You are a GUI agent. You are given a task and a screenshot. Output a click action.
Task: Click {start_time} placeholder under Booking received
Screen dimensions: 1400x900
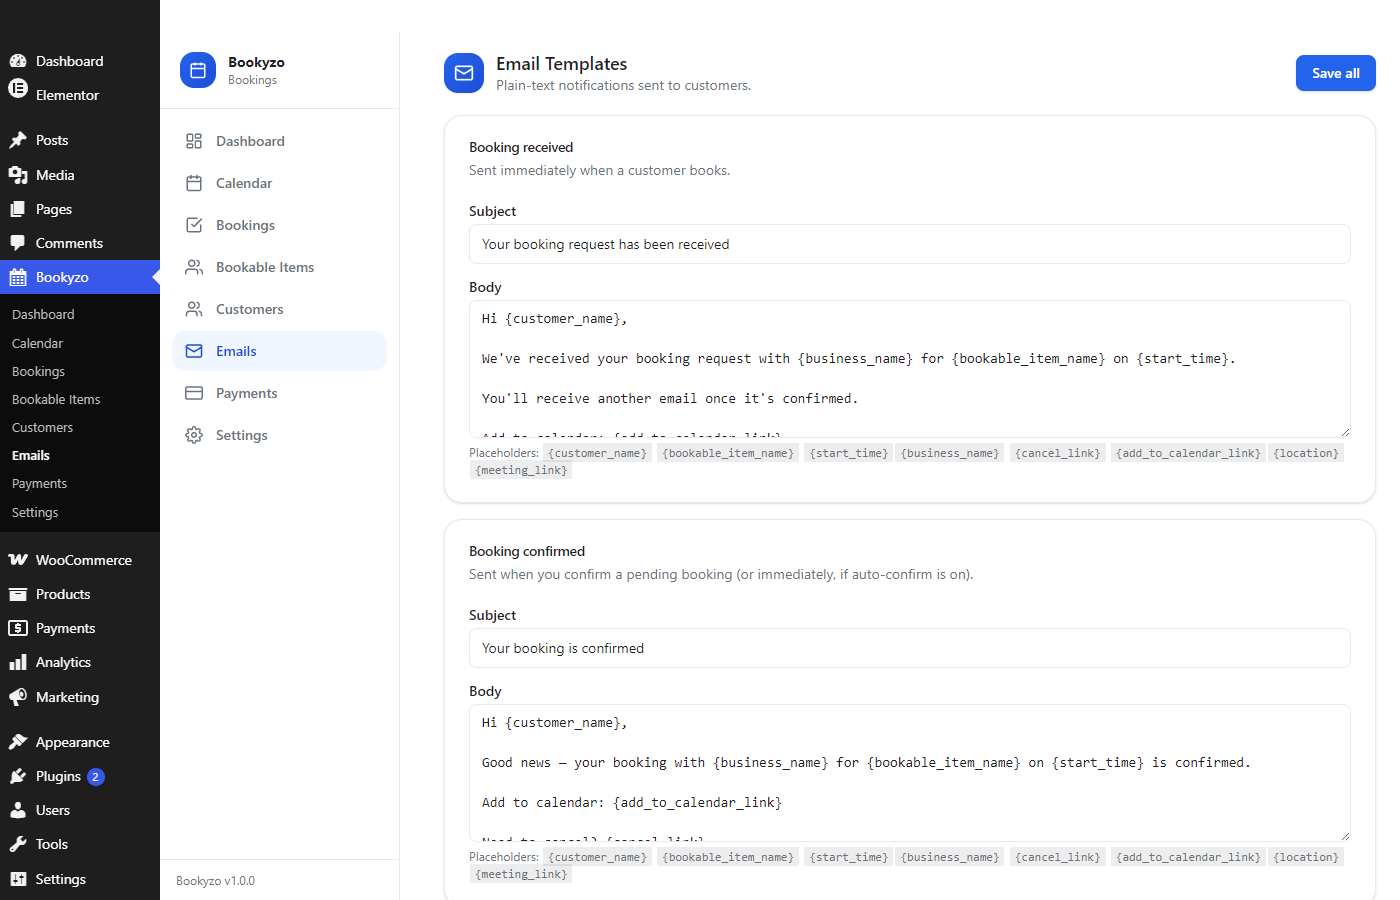[x=849, y=453]
